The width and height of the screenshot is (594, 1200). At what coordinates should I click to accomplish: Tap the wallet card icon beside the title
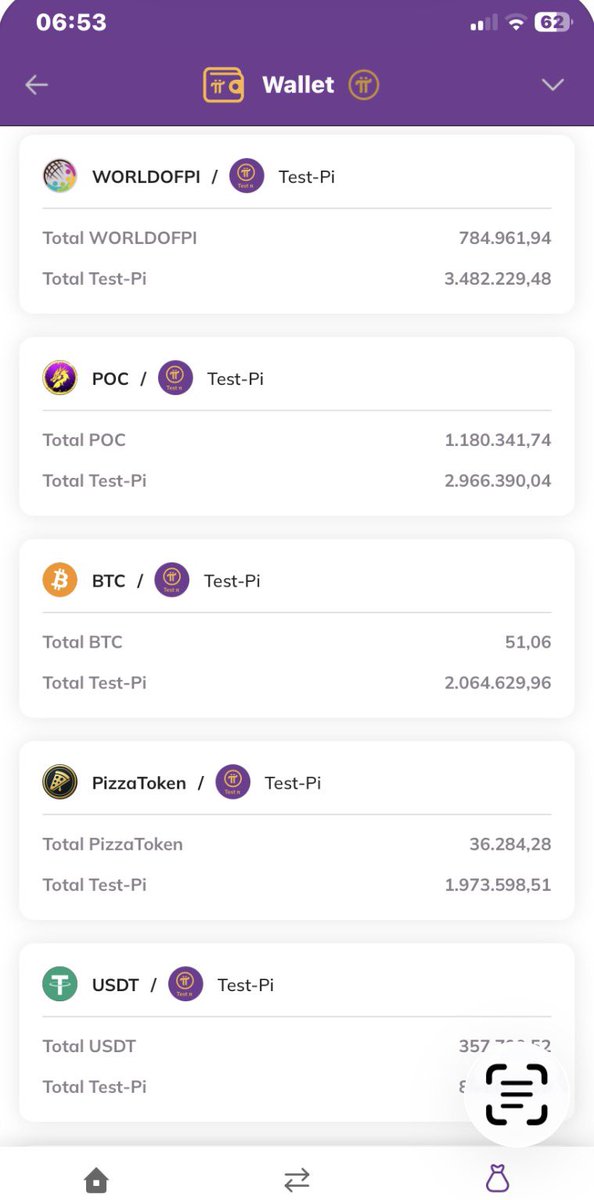(223, 85)
